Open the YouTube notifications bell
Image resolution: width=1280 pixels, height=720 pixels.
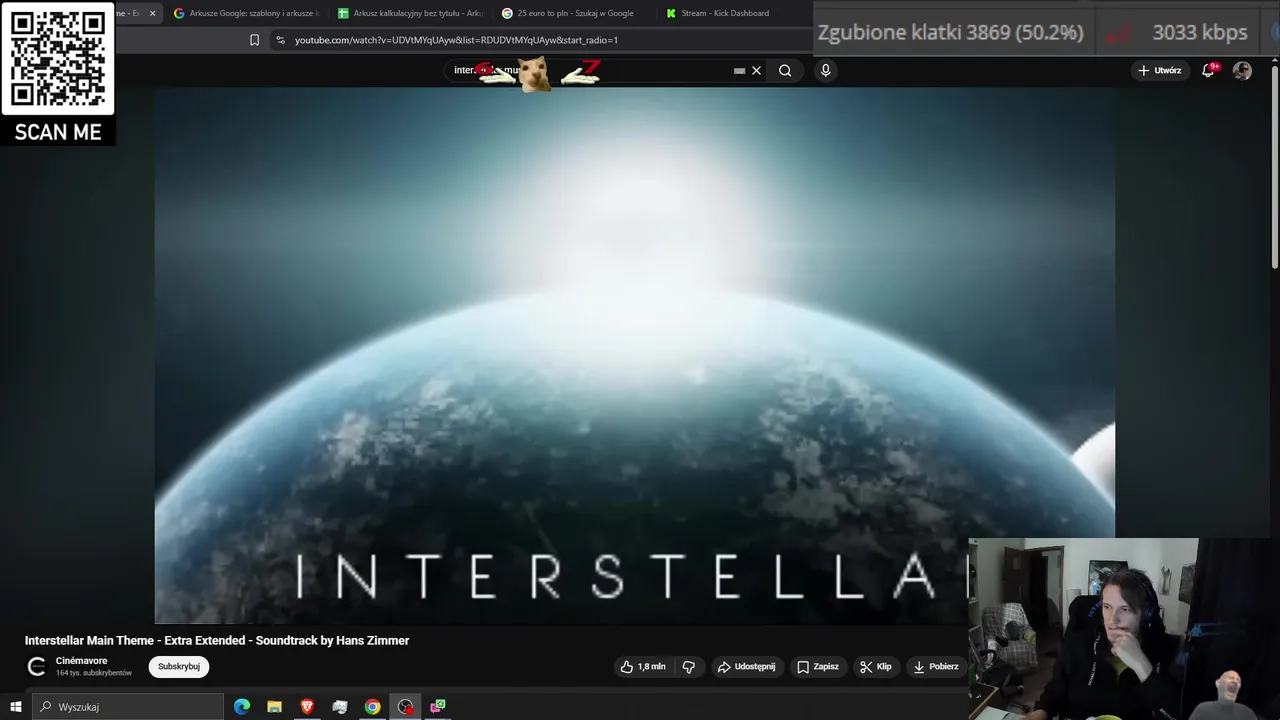click(1208, 70)
